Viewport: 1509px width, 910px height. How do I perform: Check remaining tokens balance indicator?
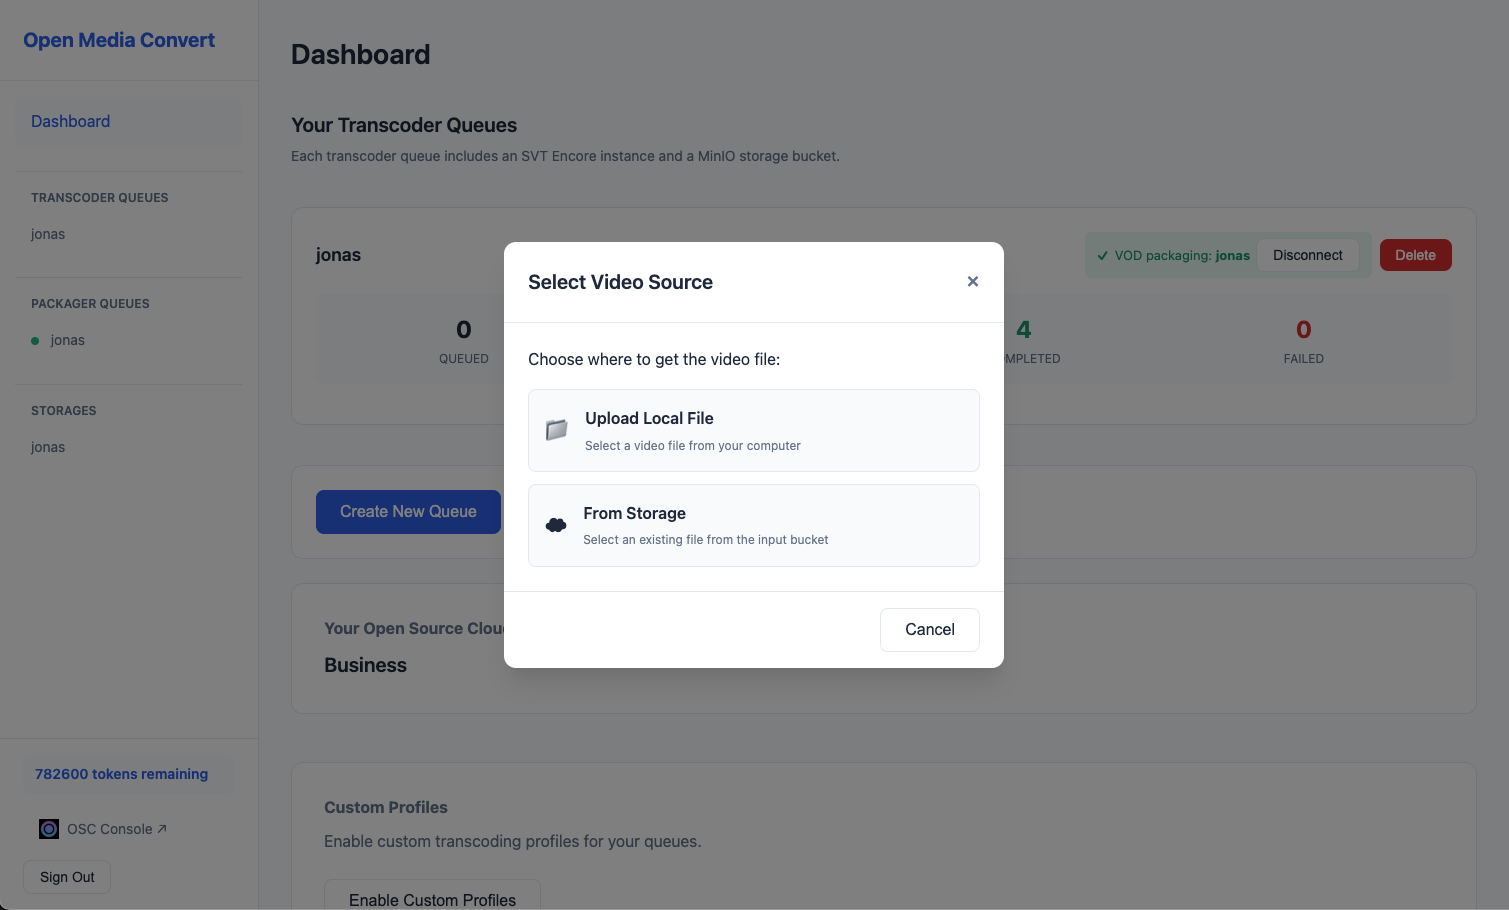coord(121,773)
